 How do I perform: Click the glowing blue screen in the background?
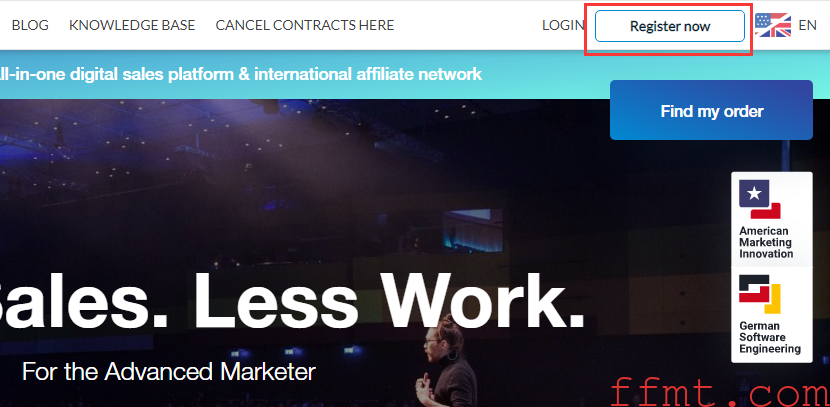point(473,231)
